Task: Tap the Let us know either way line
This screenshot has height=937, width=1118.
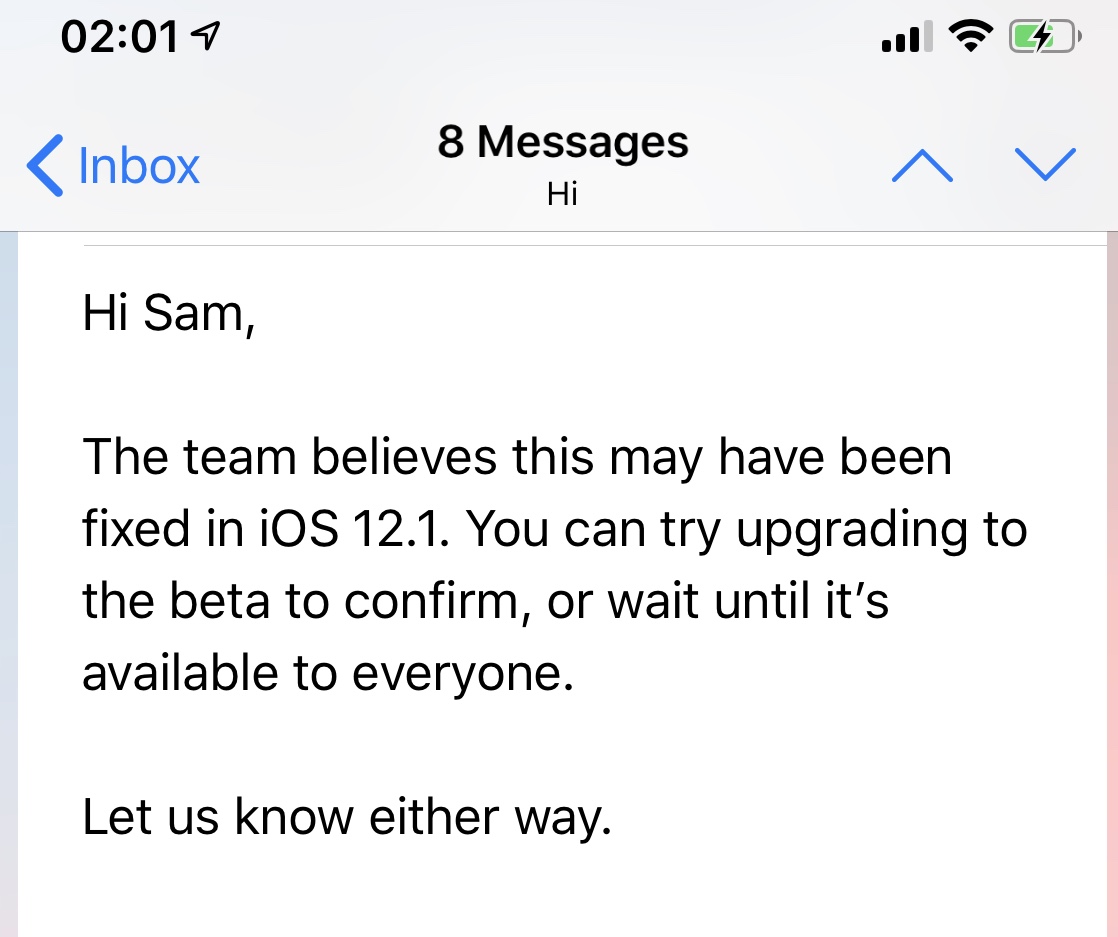Action: coord(347,817)
